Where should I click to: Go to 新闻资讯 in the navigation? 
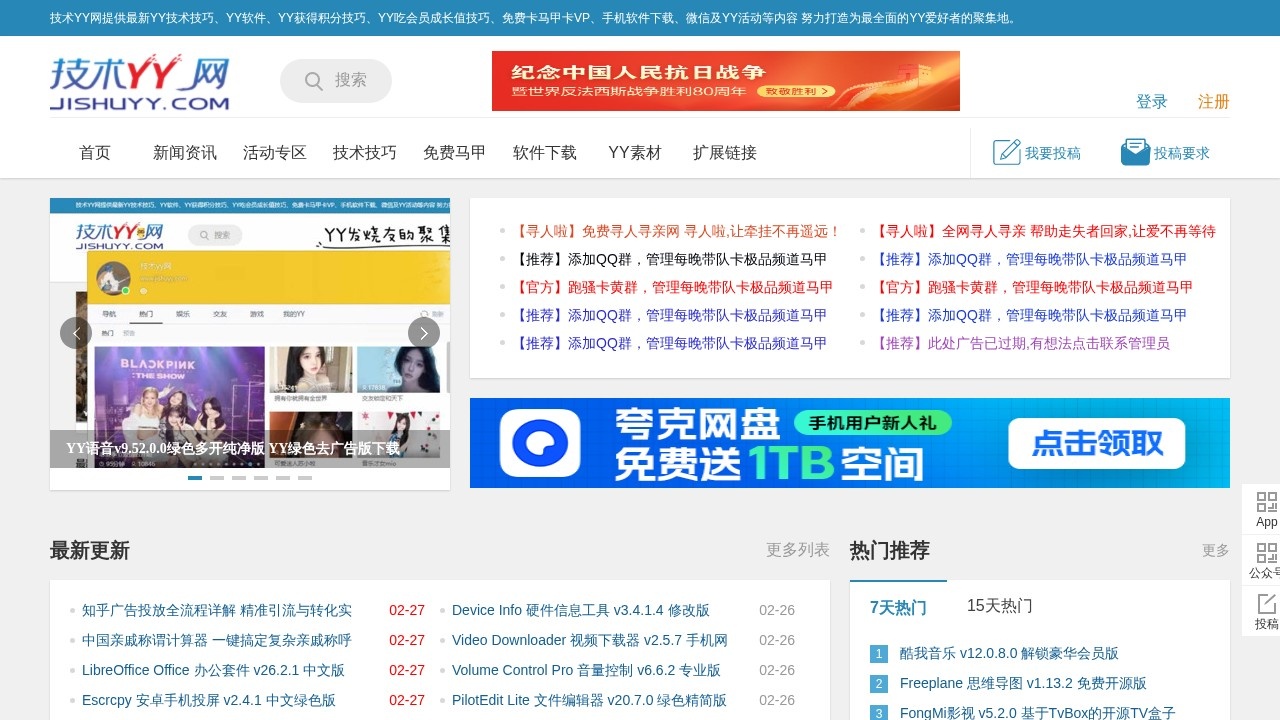point(184,152)
